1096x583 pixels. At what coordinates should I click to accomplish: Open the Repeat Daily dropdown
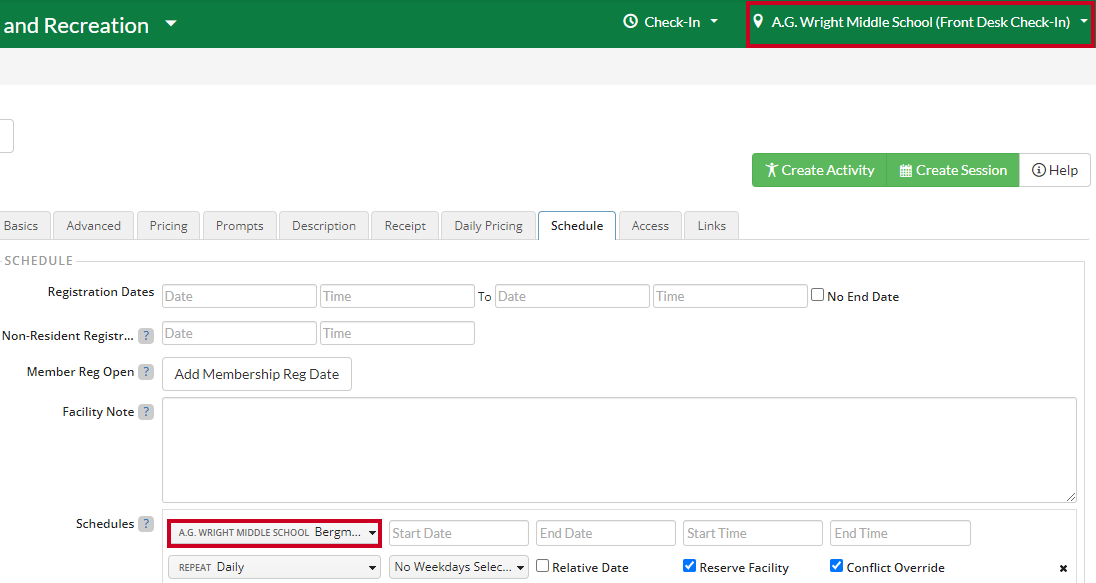pyautogui.click(x=274, y=567)
